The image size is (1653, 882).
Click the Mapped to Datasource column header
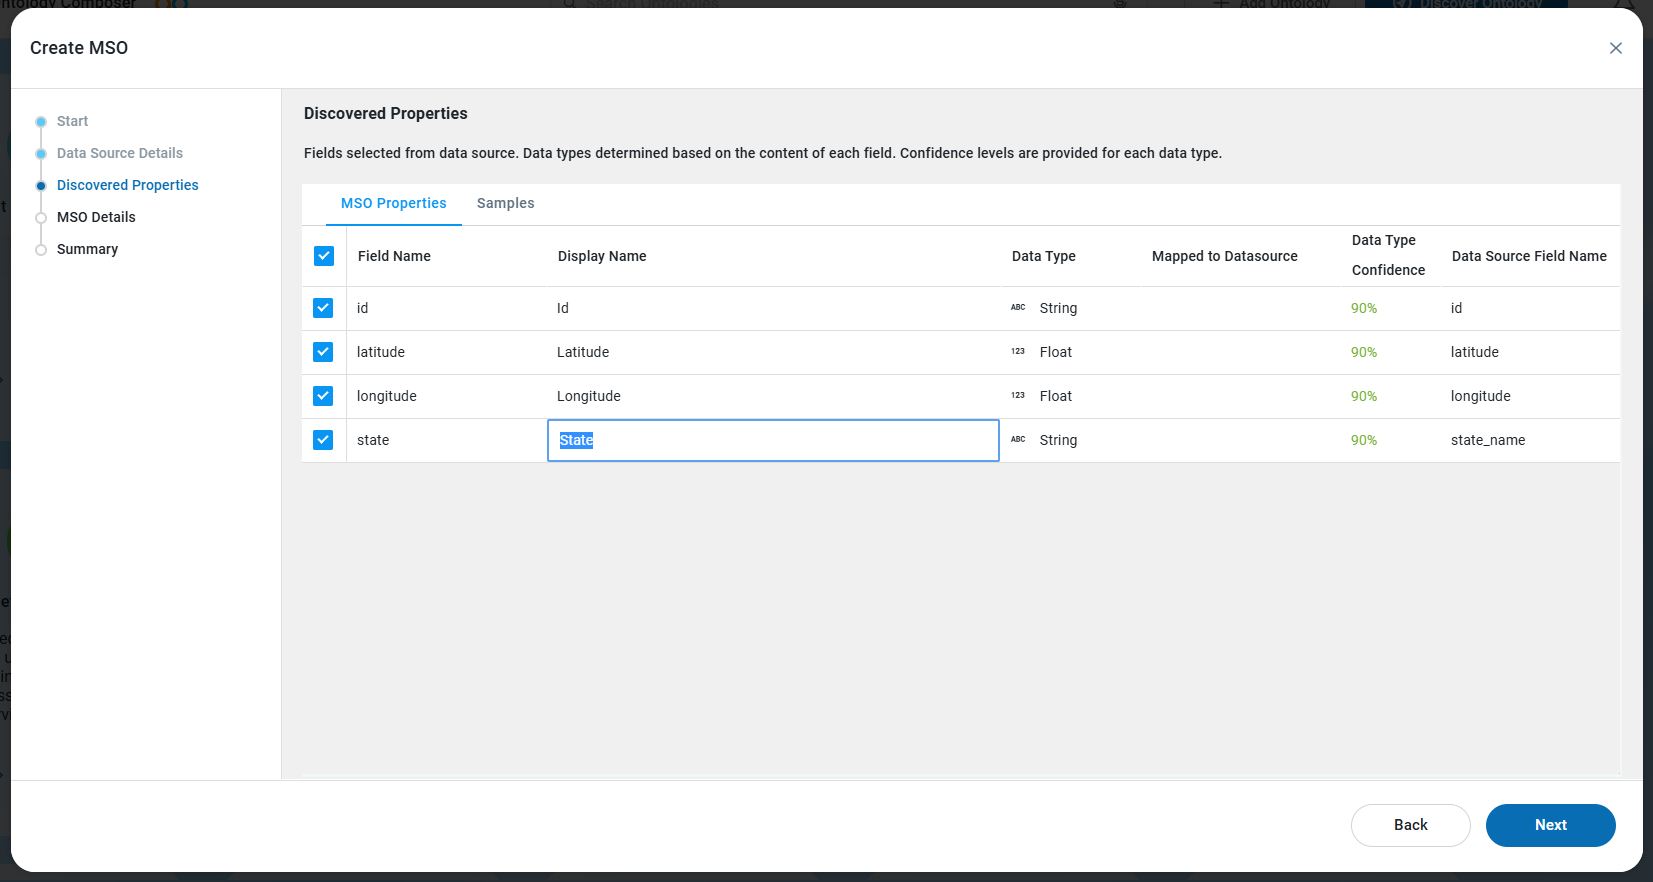1224,256
